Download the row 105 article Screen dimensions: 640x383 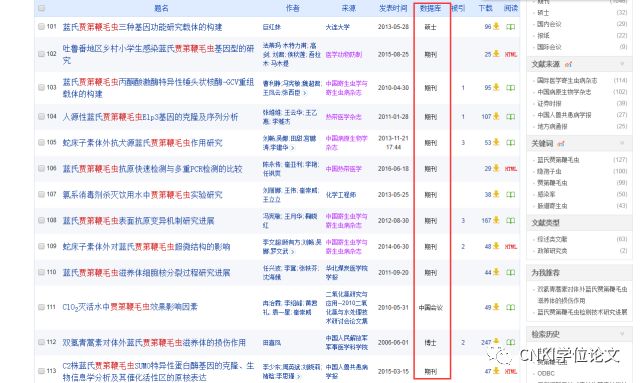point(496,143)
